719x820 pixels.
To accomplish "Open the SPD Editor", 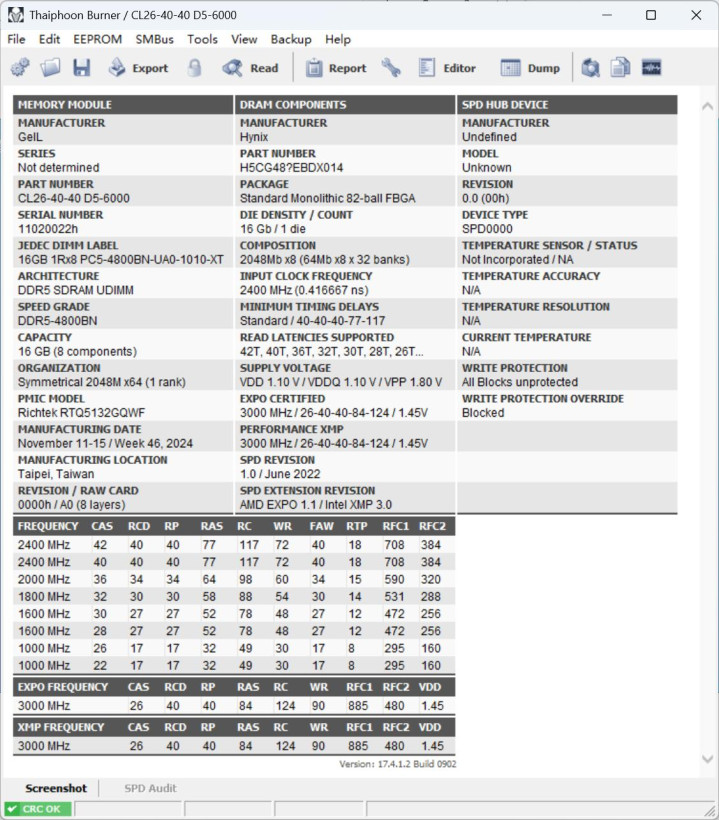I will coord(447,68).
